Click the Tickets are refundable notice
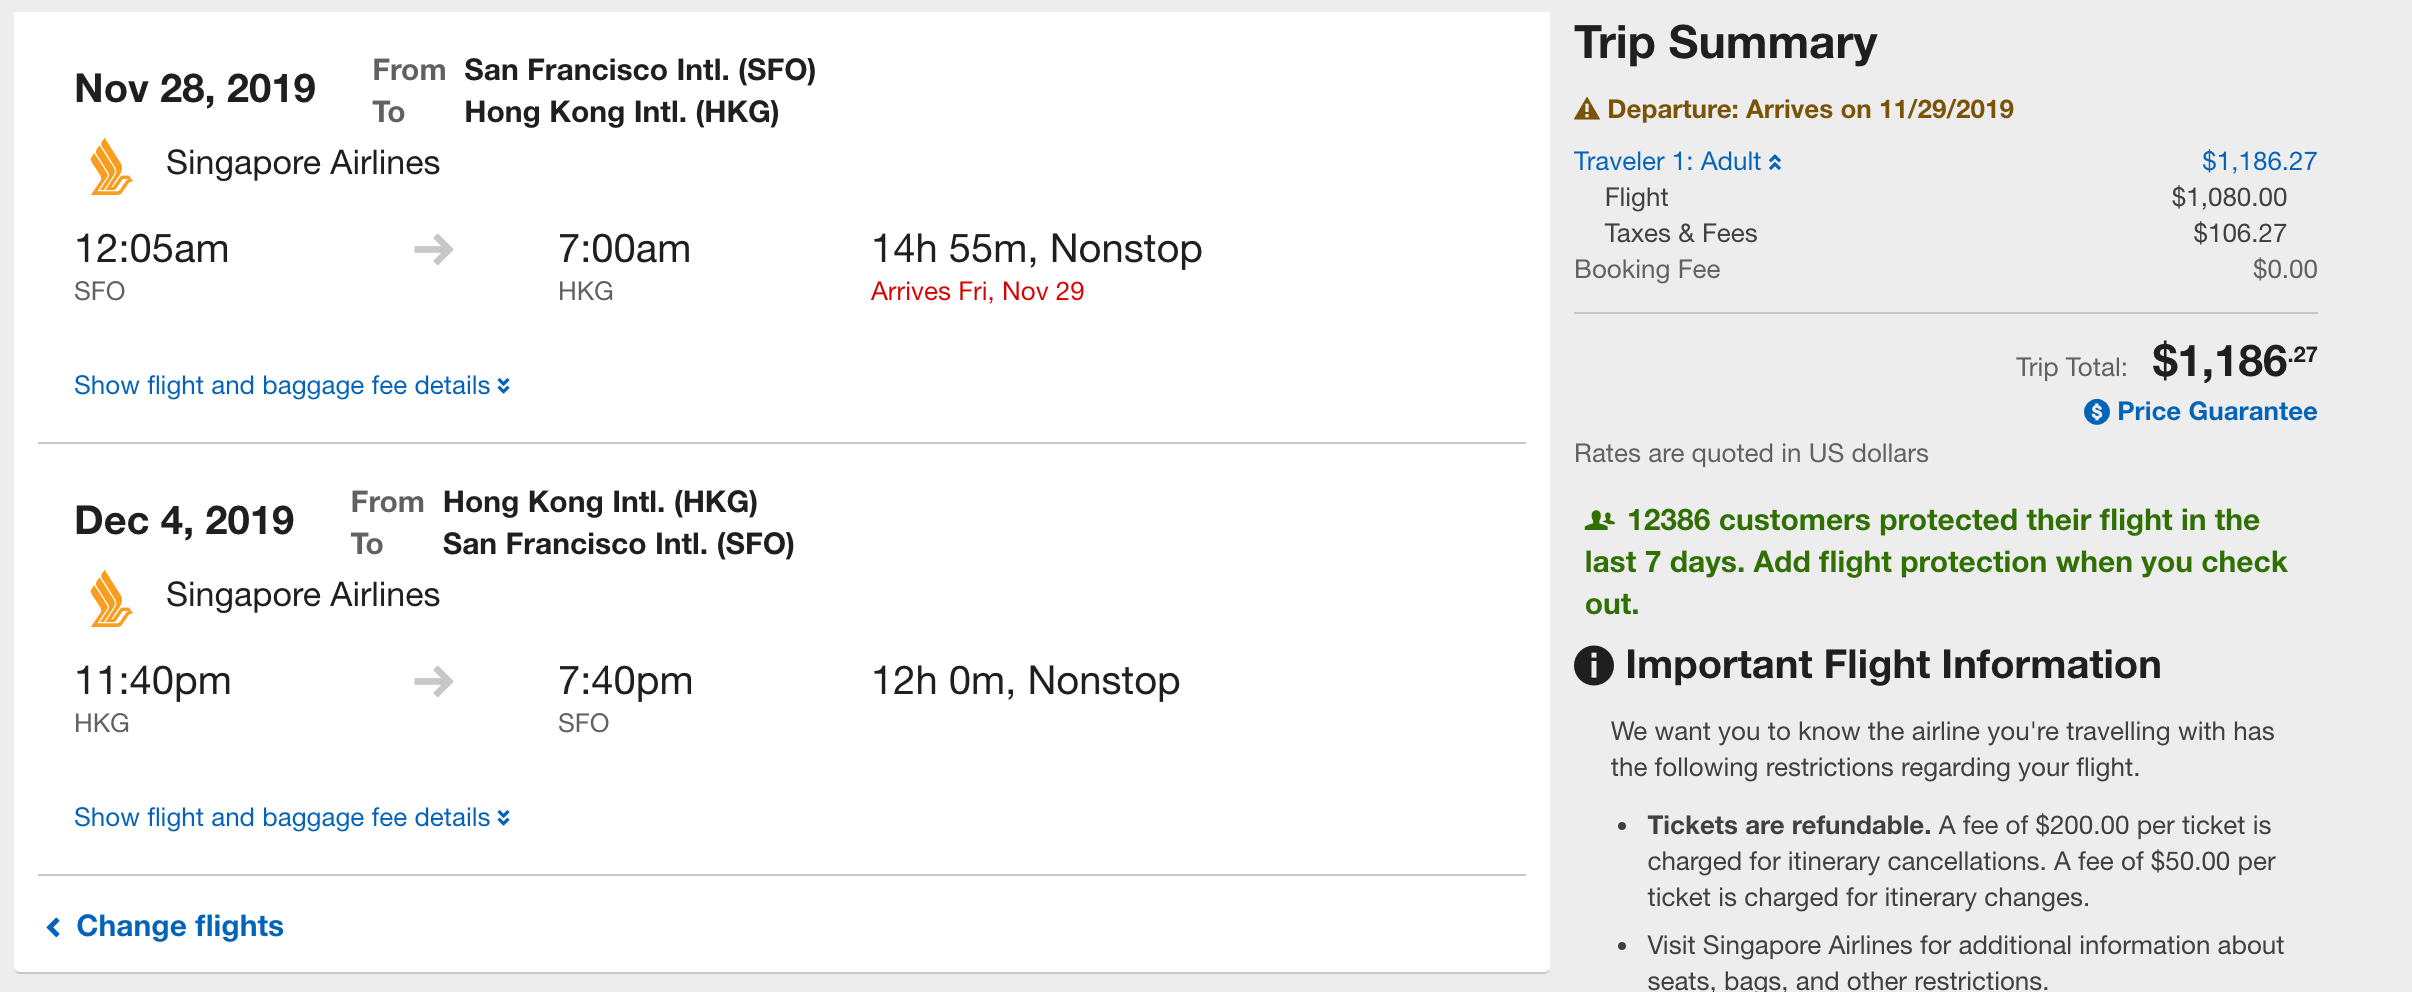Viewport: 2412px width, 992px height. coord(1788,825)
